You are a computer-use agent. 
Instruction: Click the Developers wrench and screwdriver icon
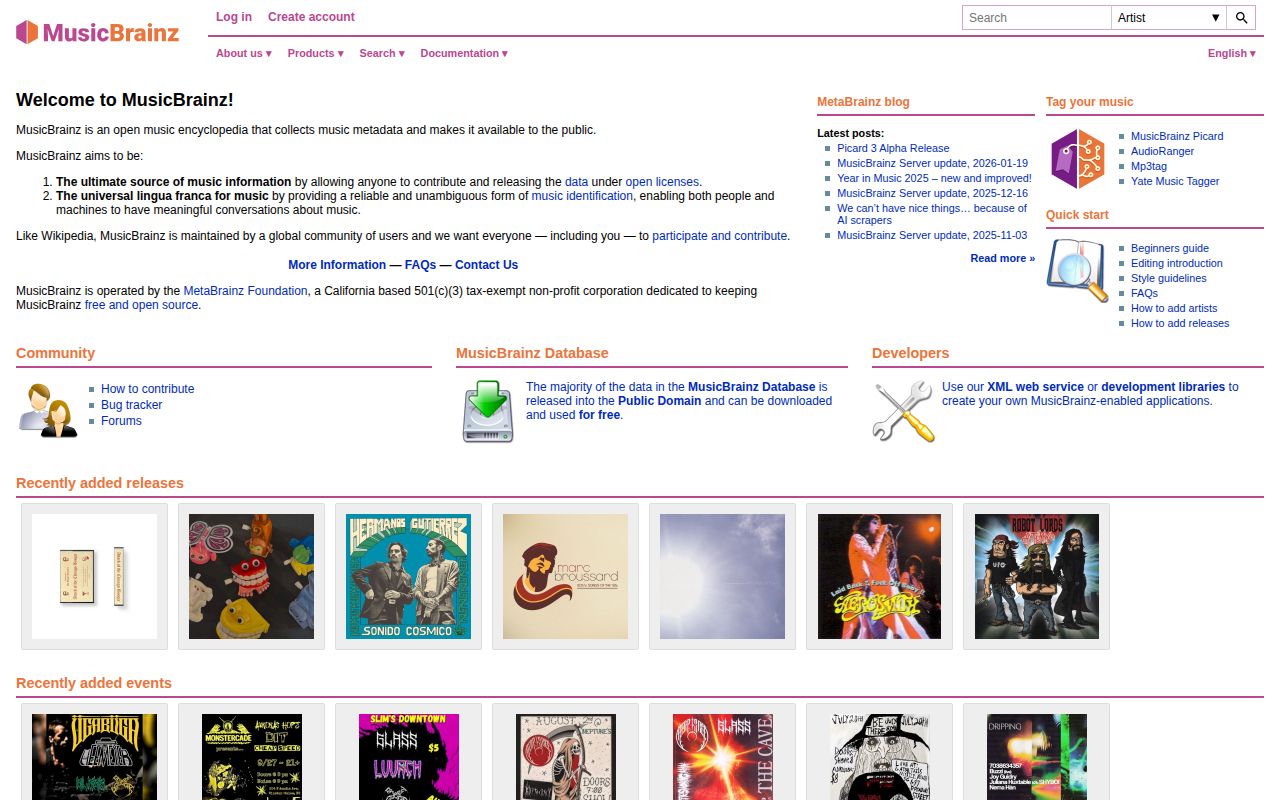tap(903, 411)
